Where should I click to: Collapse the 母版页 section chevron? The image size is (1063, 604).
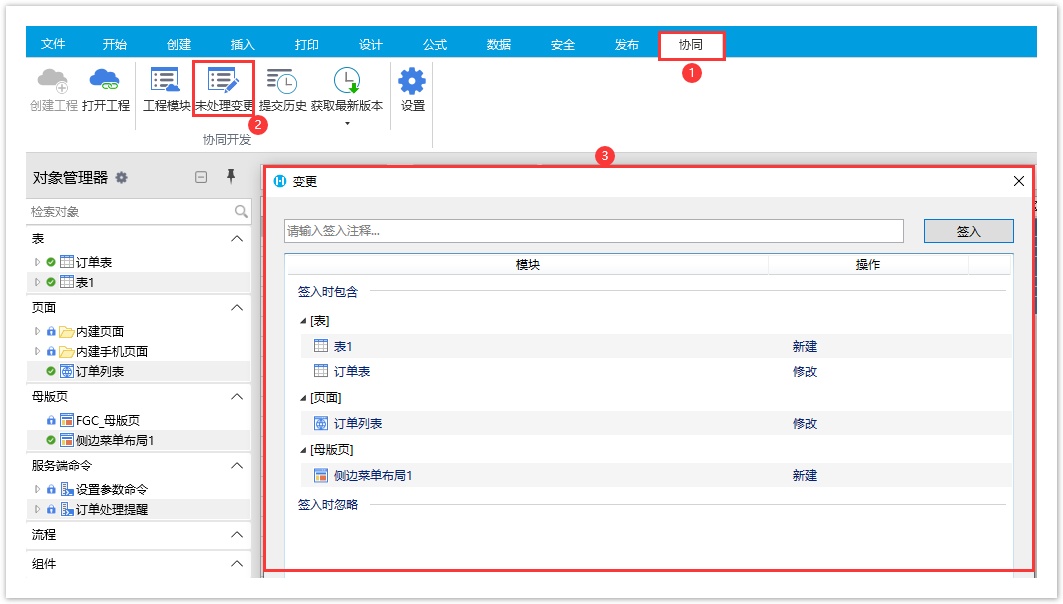(x=237, y=397)
